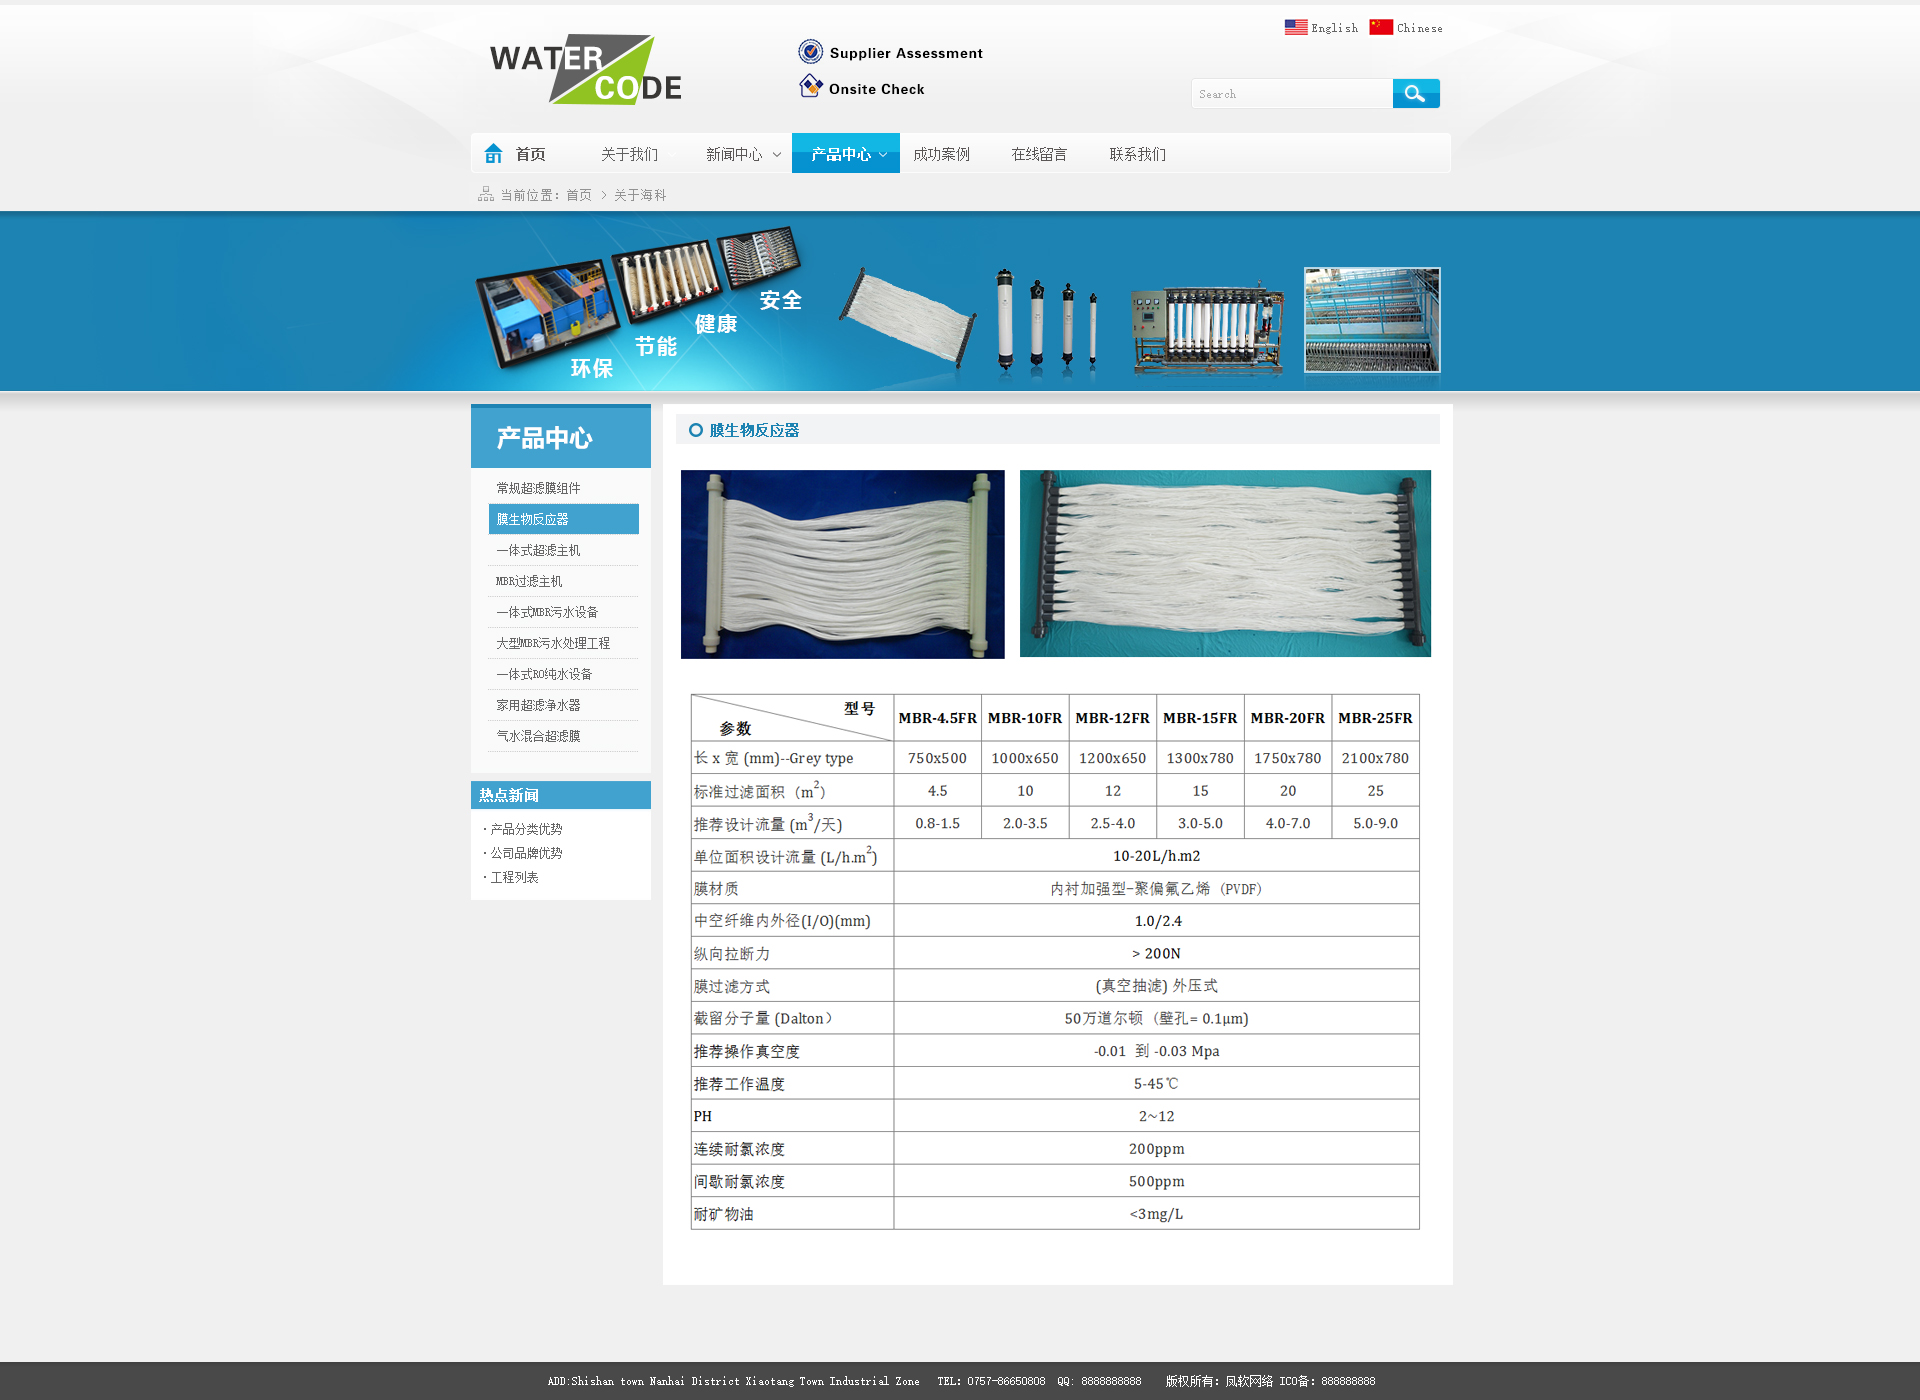Expand the 产品中心 dropdown arrow
Screen dimensions: 1920x1400
883,155
